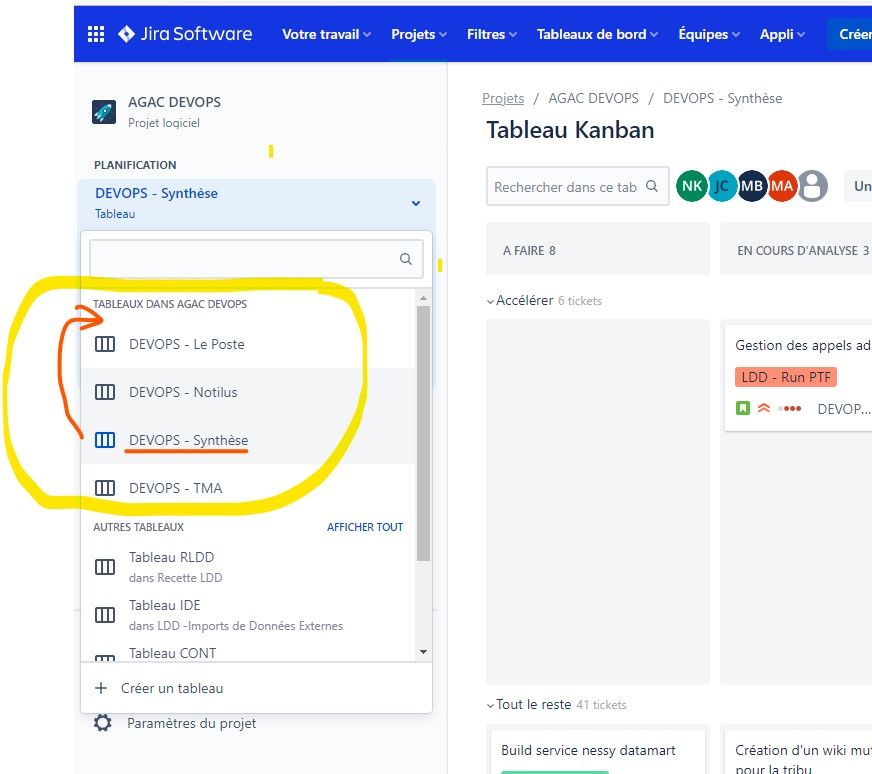
Task: Click AFFICHER TOUT link
Action: (x=365, y=527)
